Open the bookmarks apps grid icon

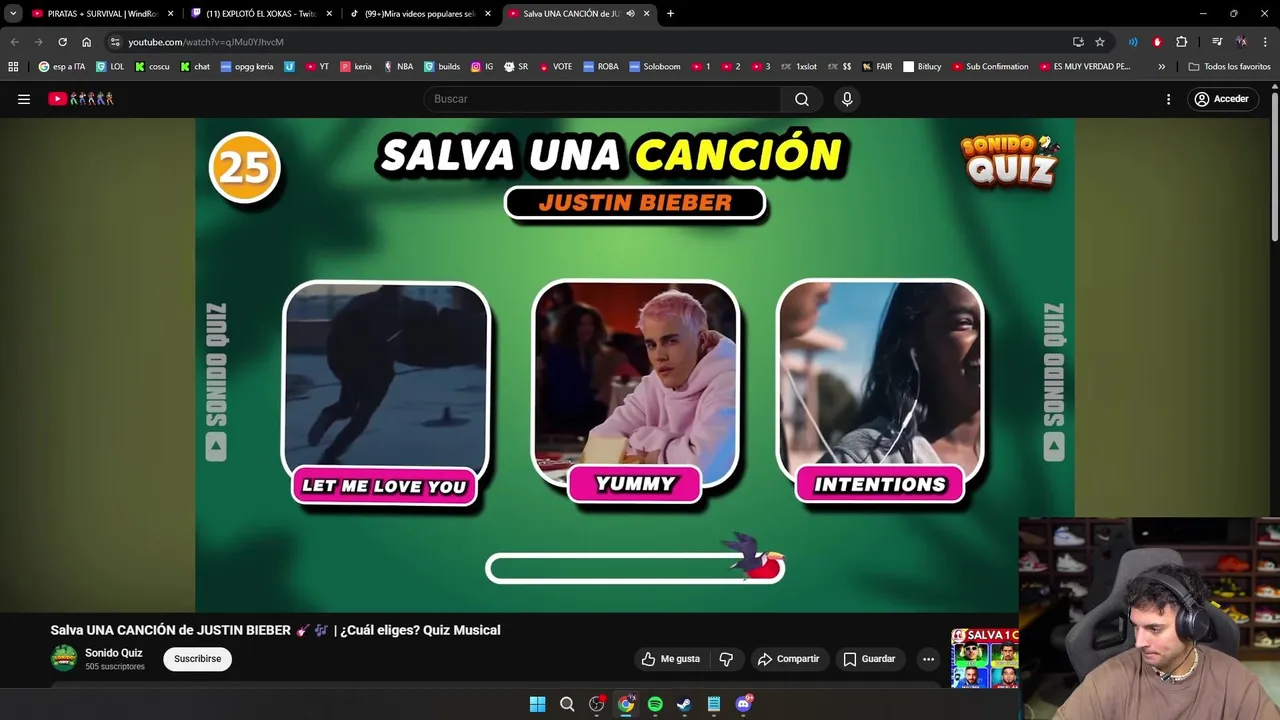point(13,67)
